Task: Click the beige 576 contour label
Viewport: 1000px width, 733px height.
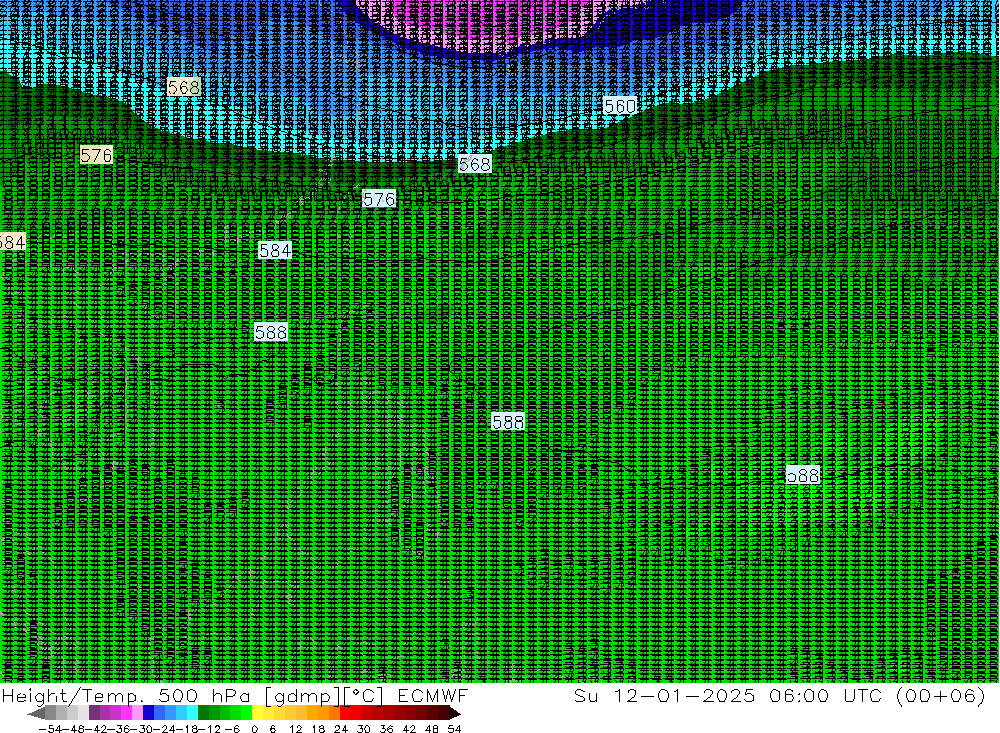Action: (96, 155)
